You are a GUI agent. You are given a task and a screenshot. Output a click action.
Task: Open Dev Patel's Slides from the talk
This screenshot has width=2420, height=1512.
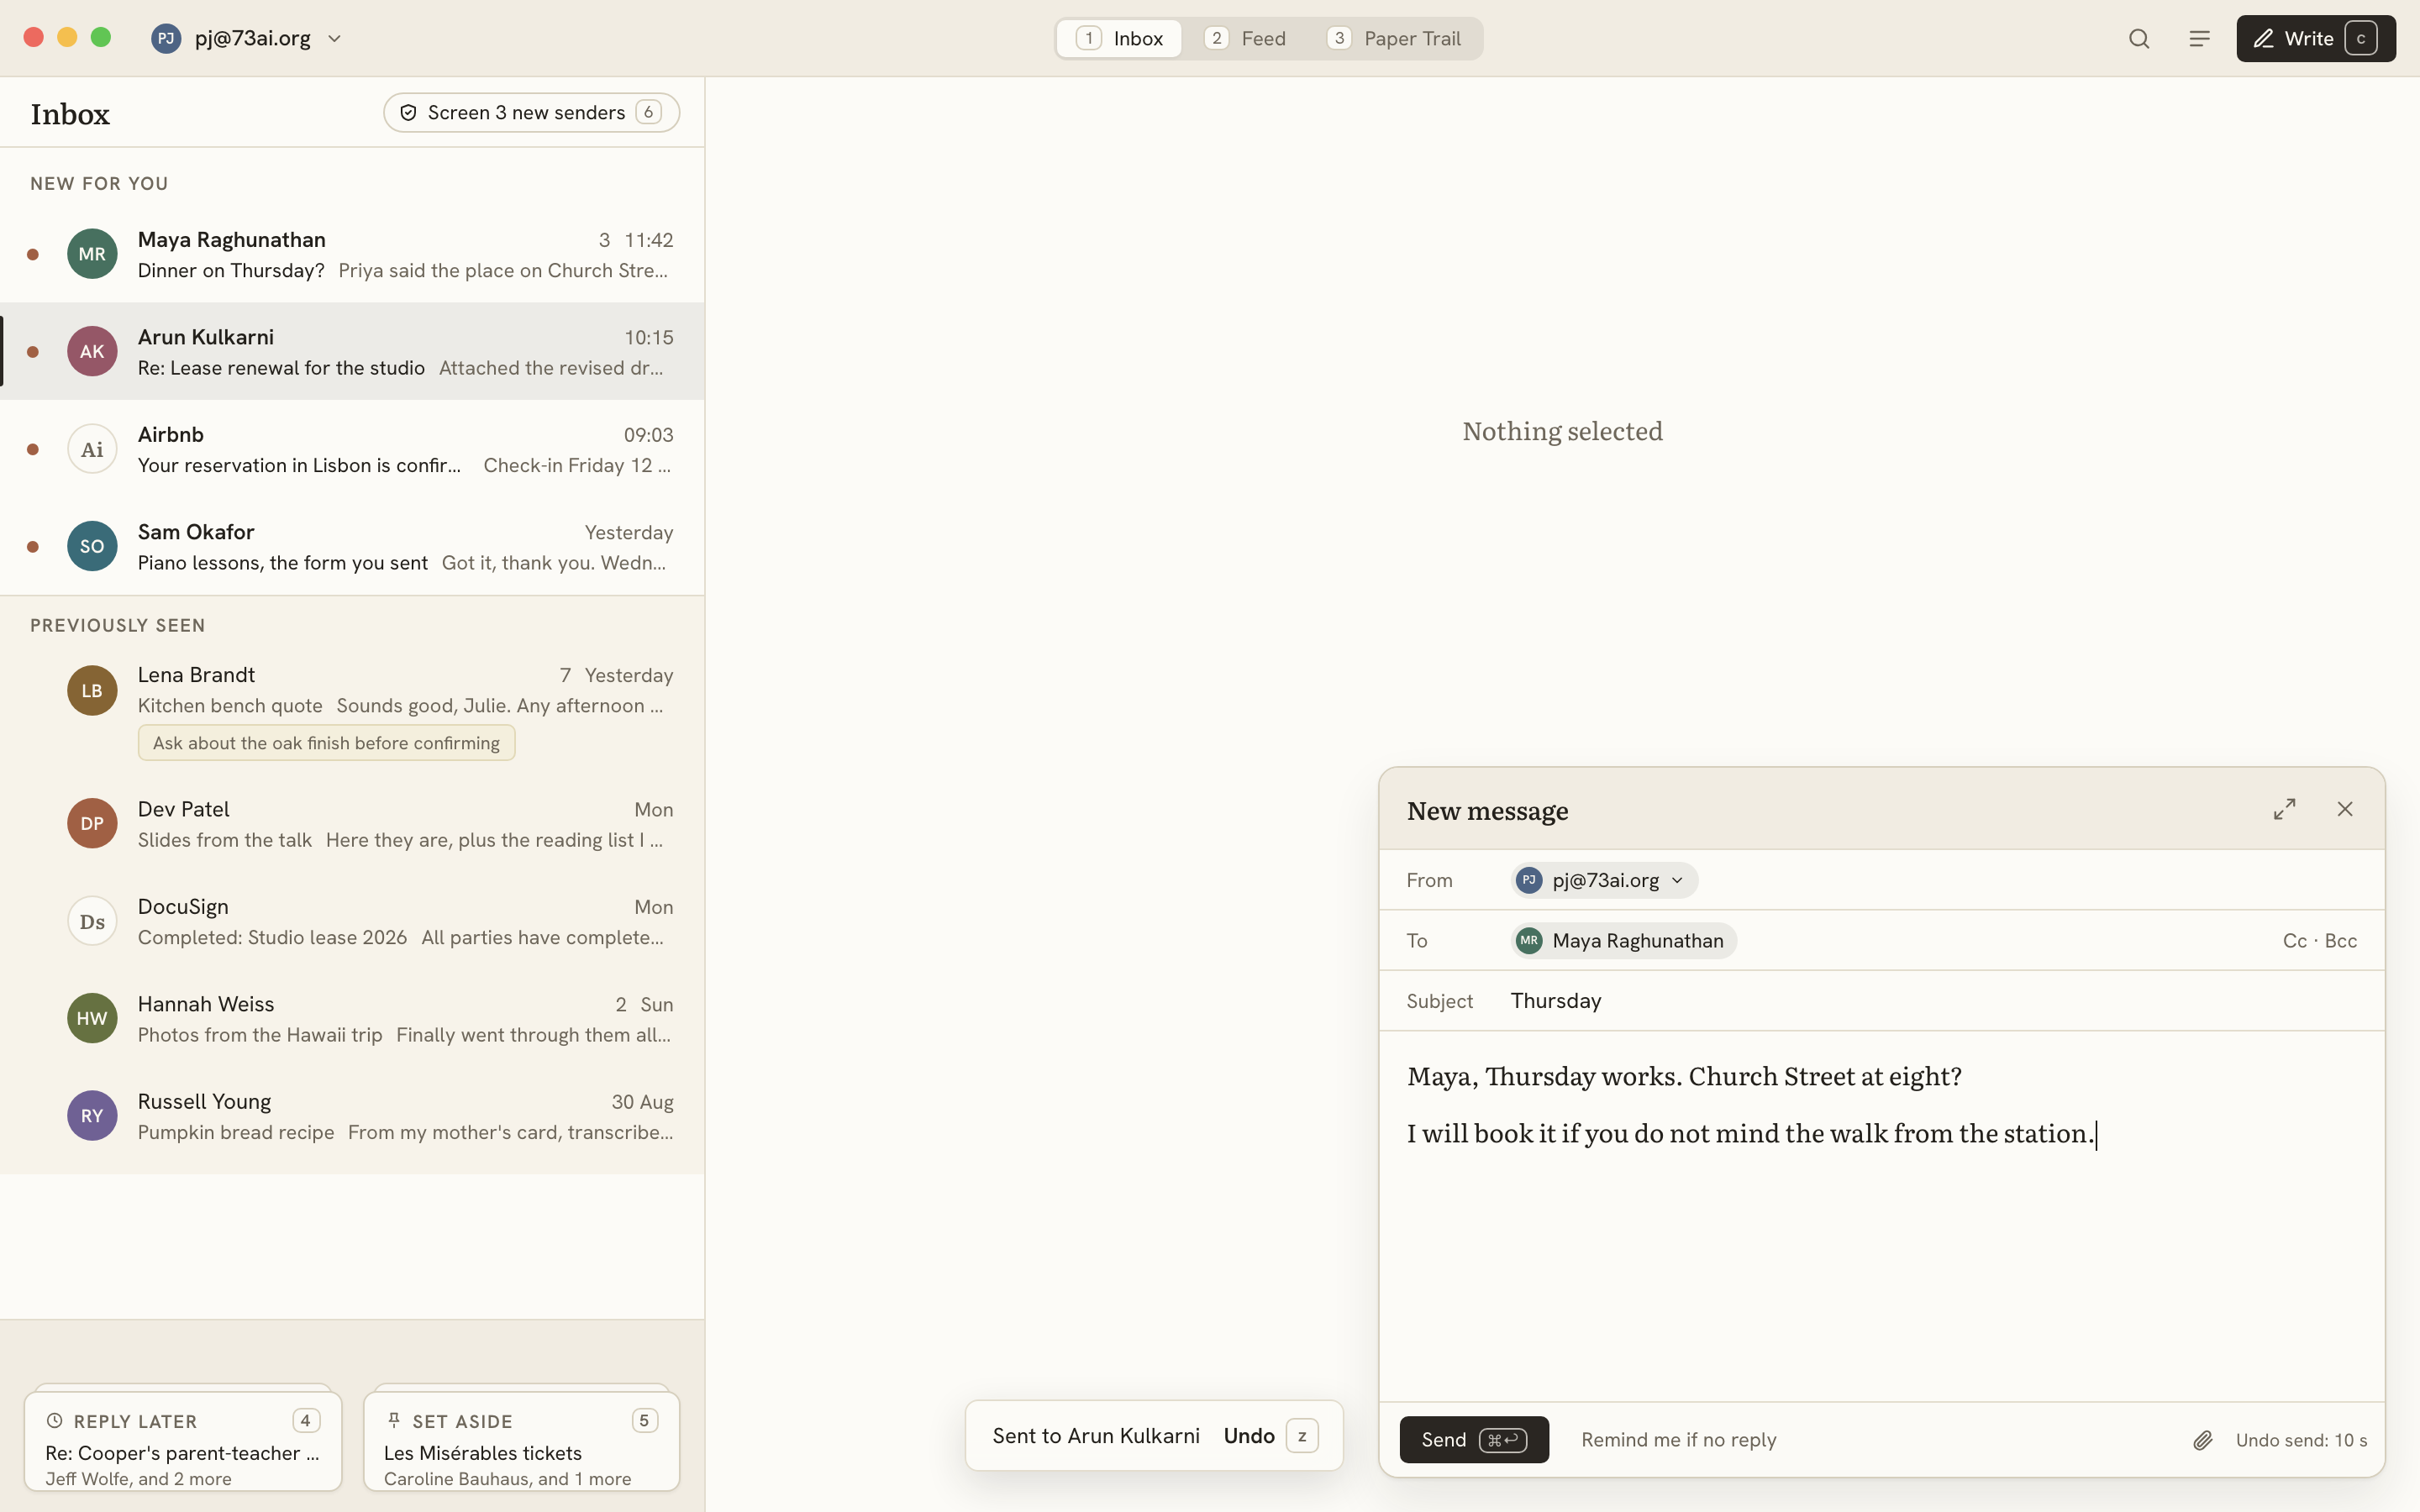(x=352, y=823)
